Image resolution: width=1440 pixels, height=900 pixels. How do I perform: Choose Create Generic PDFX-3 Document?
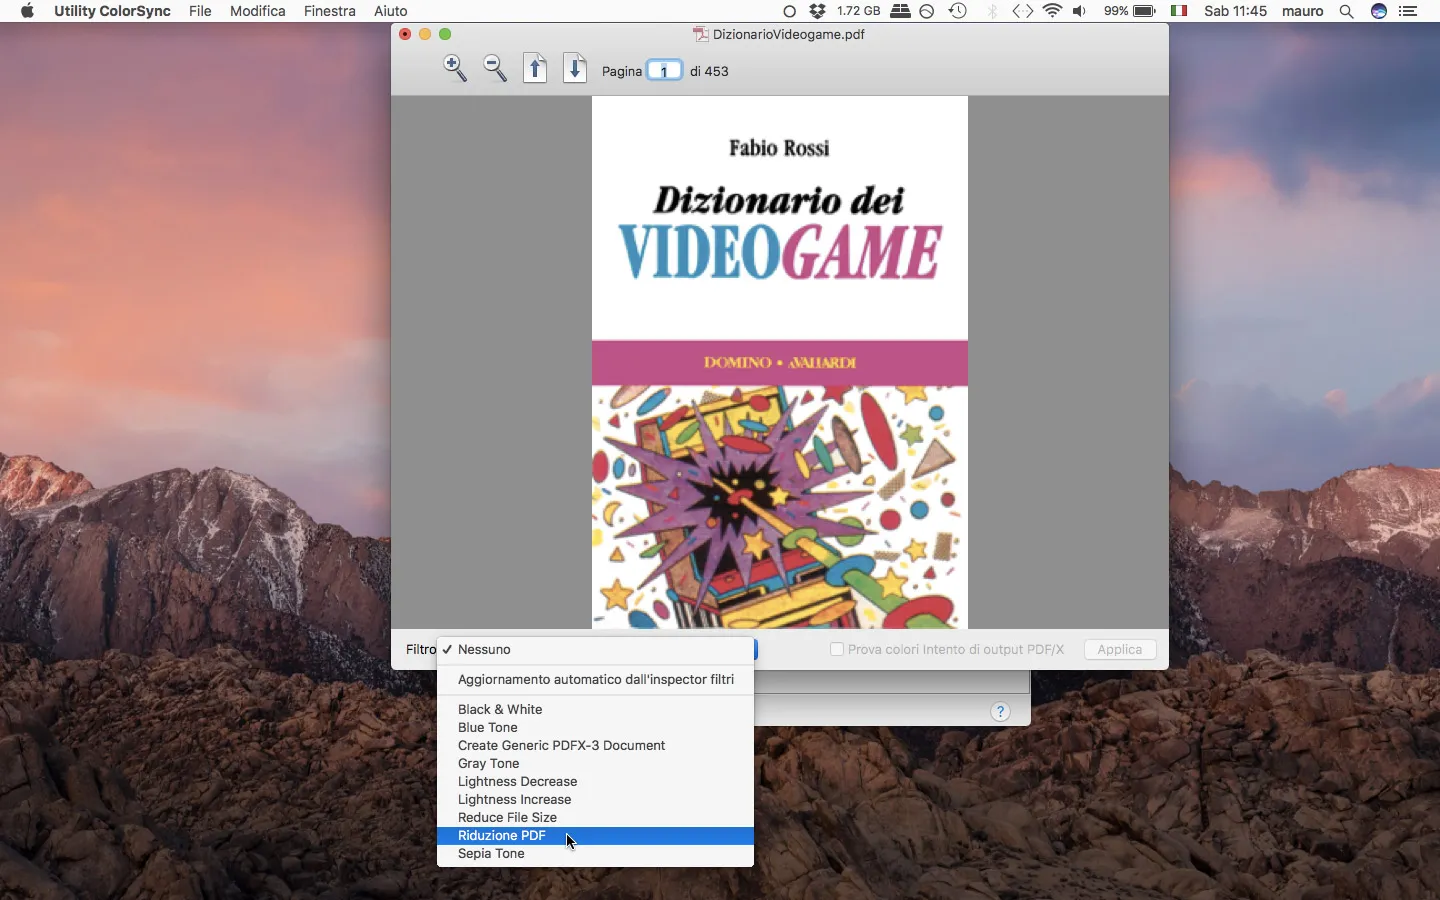(595, 746)
